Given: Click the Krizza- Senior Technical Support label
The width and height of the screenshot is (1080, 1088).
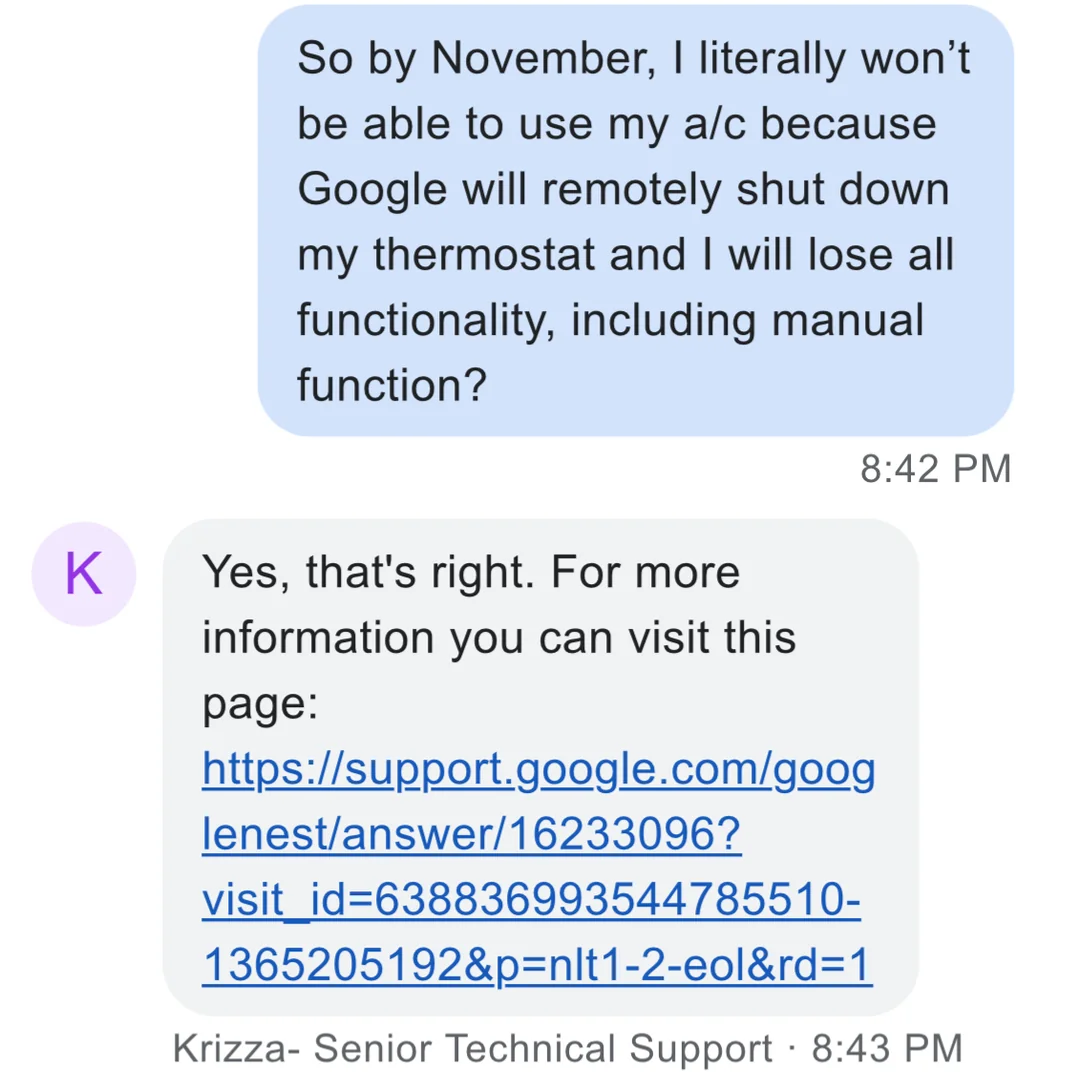Looking at the screenshot, I should (472, 1049).
